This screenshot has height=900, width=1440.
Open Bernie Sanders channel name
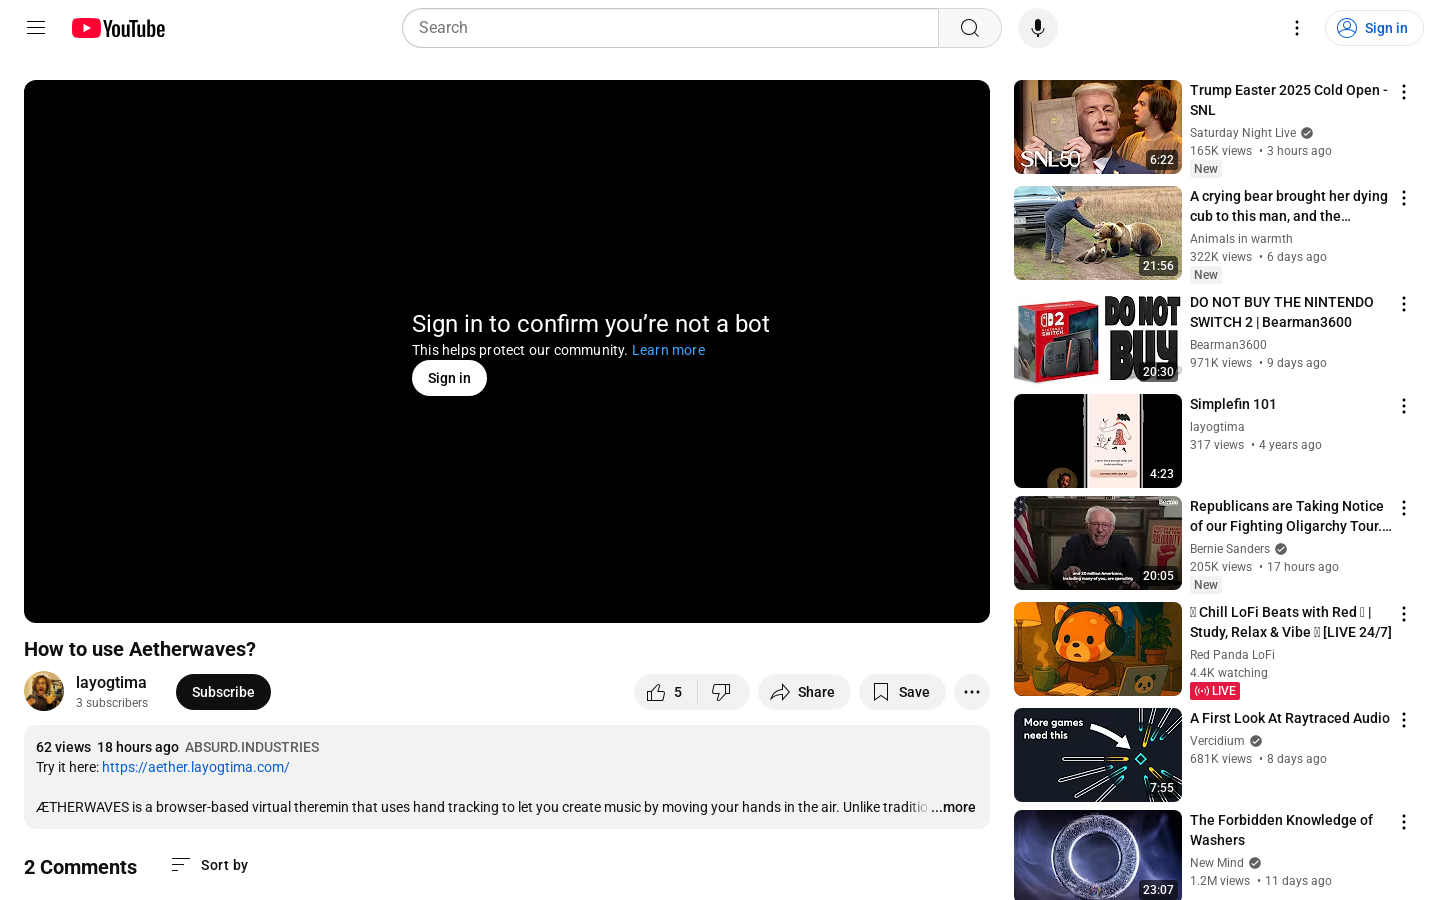(1230, 549)
